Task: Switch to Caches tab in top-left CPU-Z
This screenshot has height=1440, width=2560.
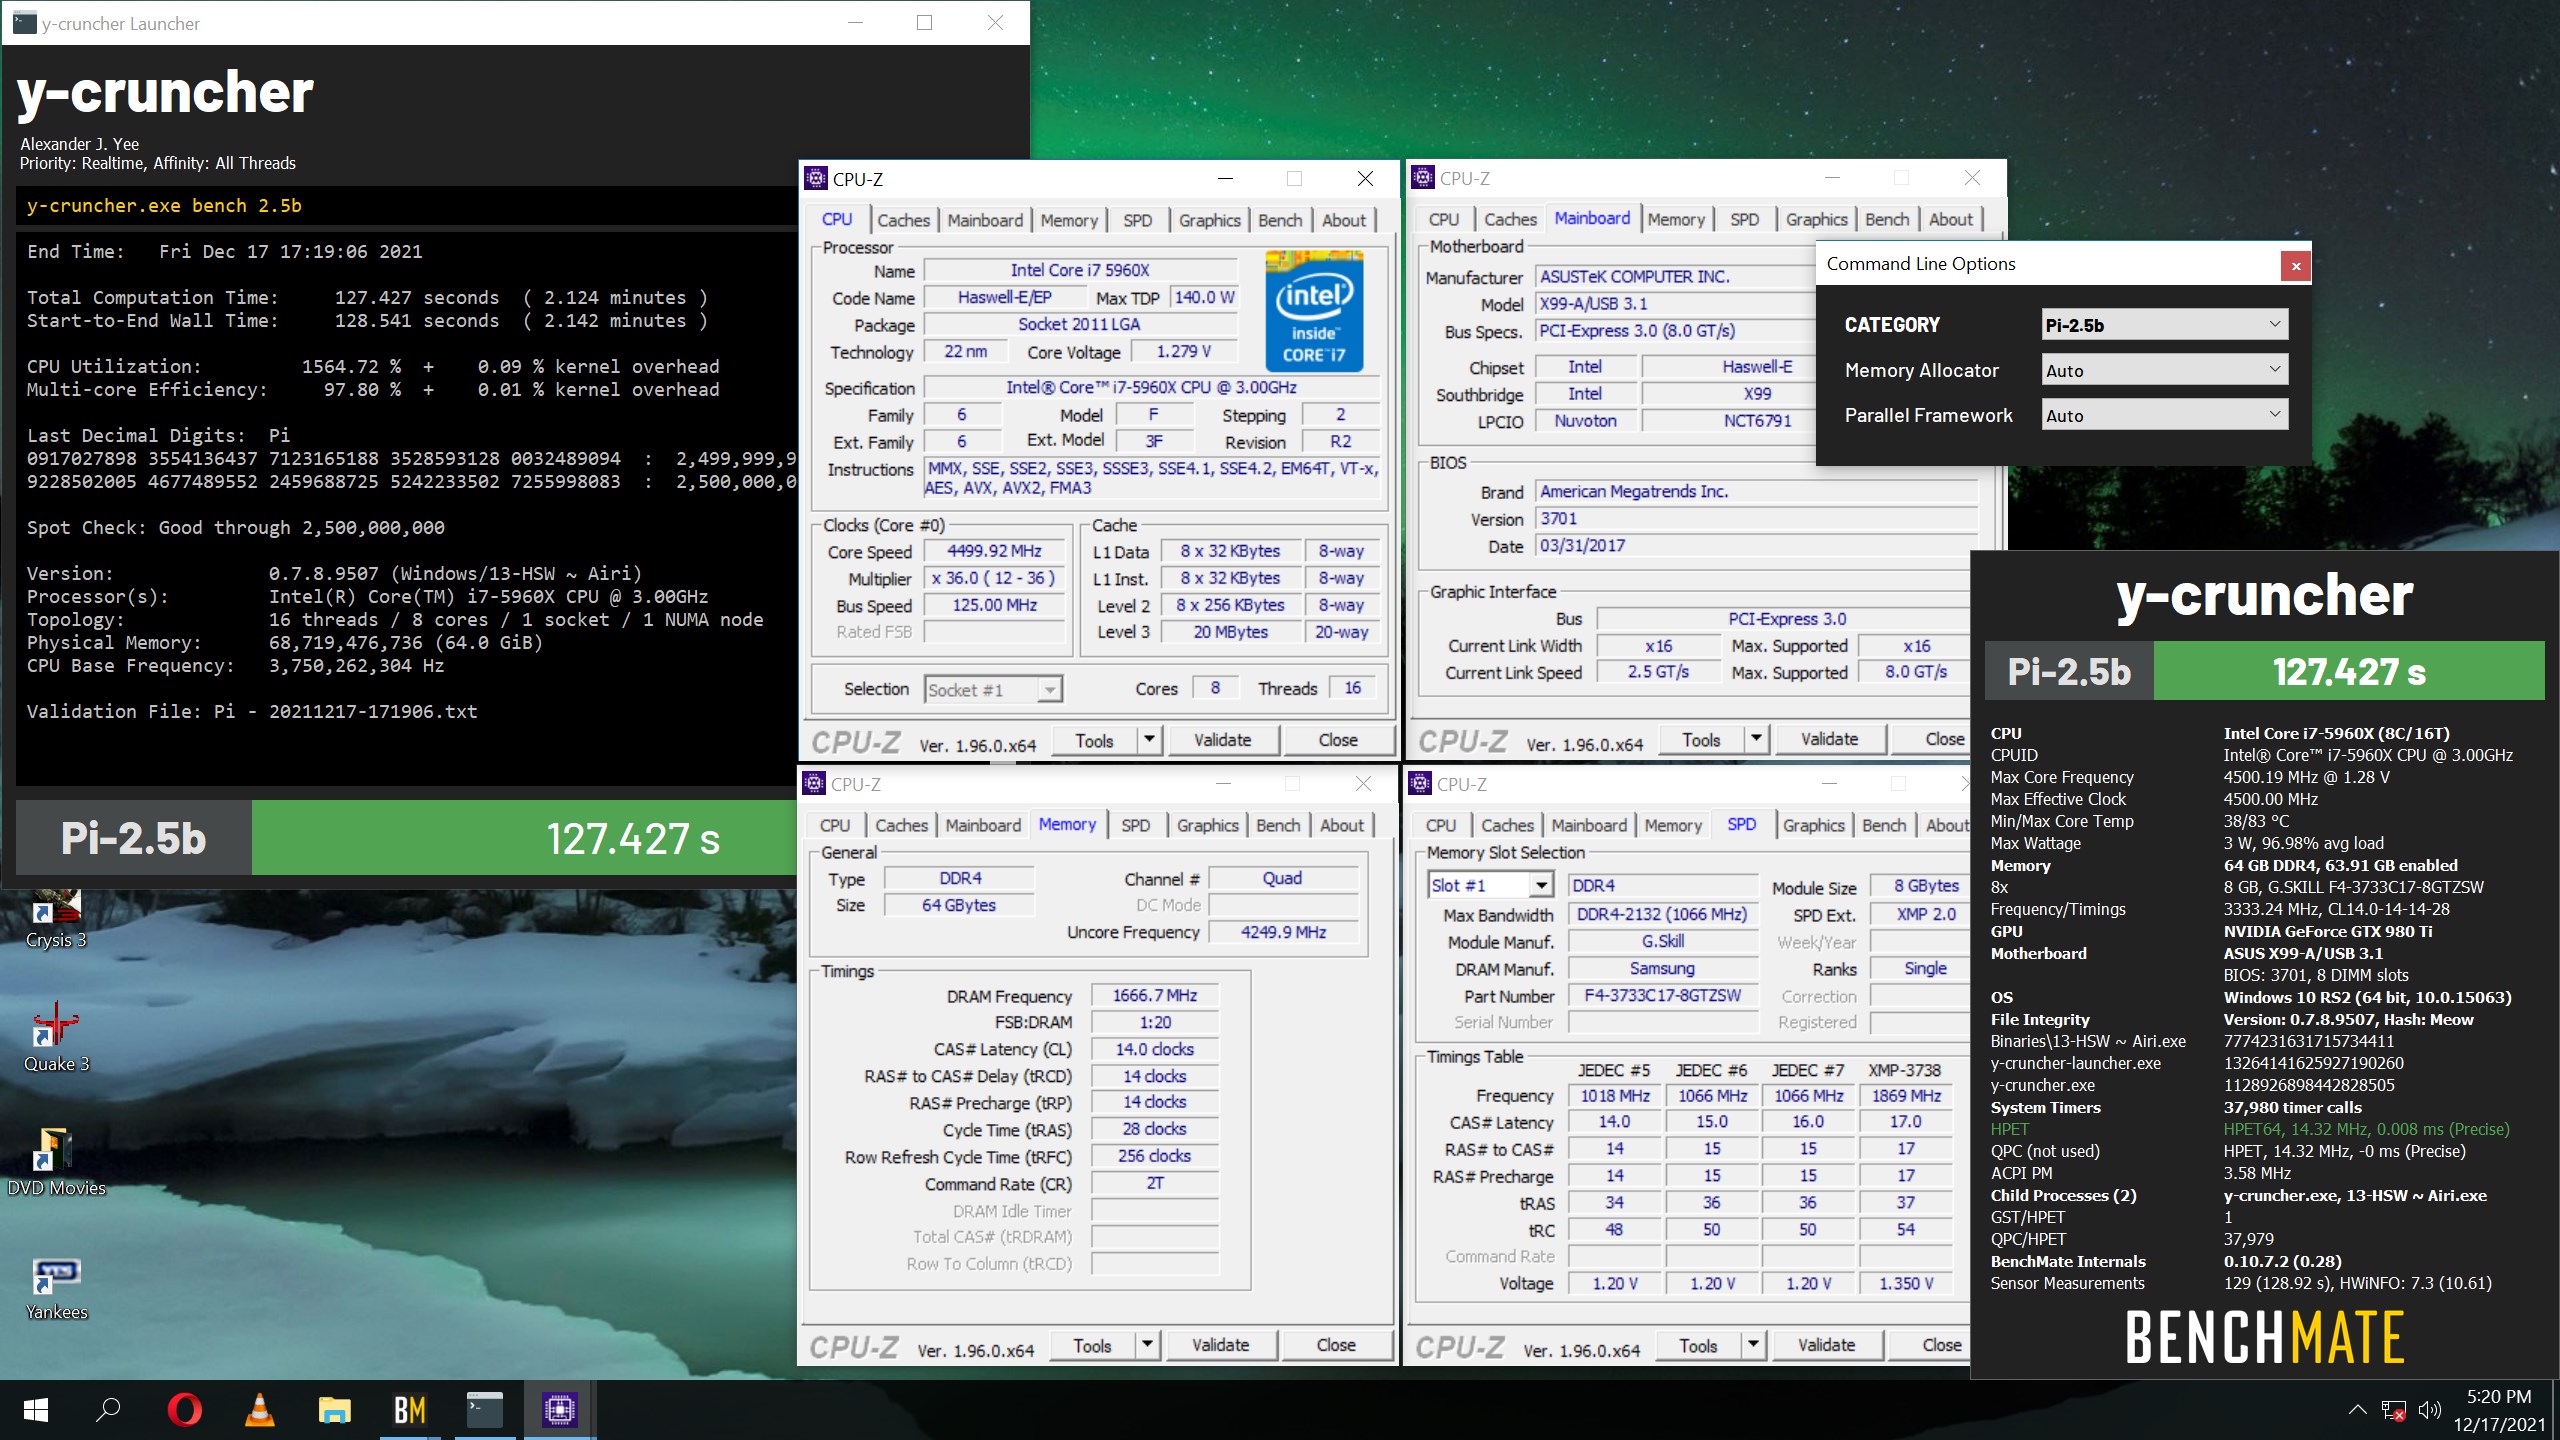Action: click(903, 220)
